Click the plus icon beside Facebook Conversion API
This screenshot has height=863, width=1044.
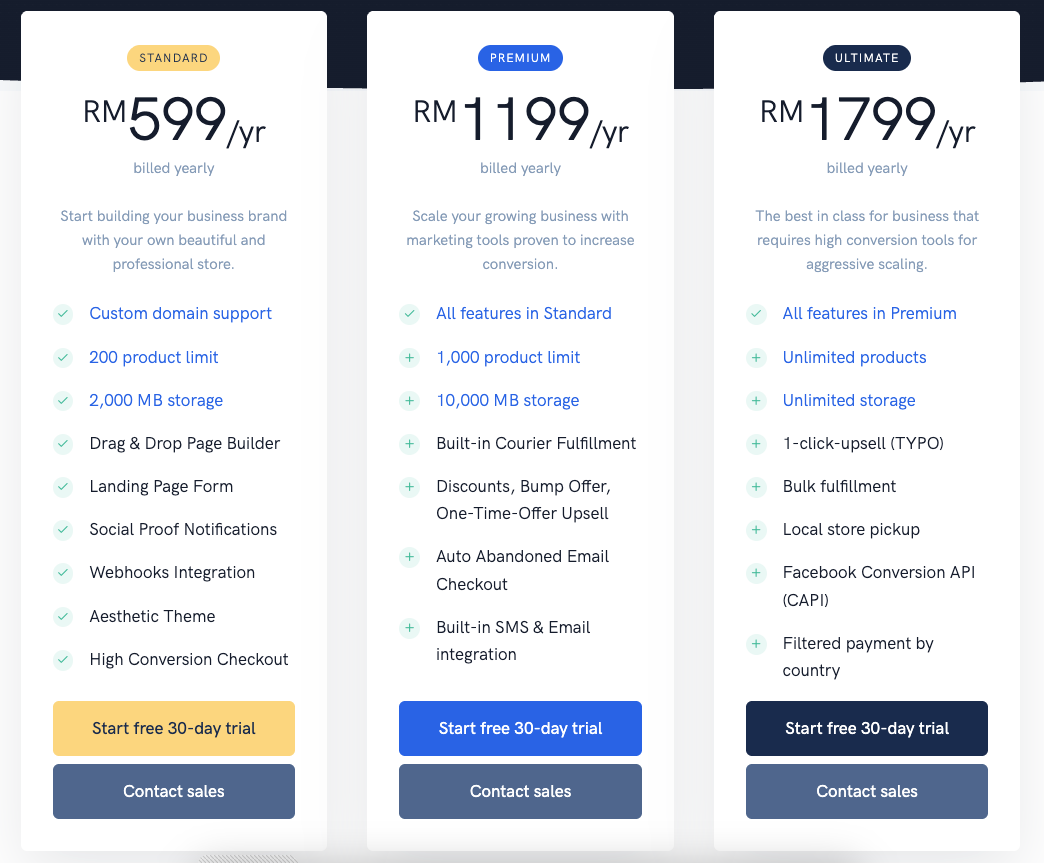click(756, 573)
